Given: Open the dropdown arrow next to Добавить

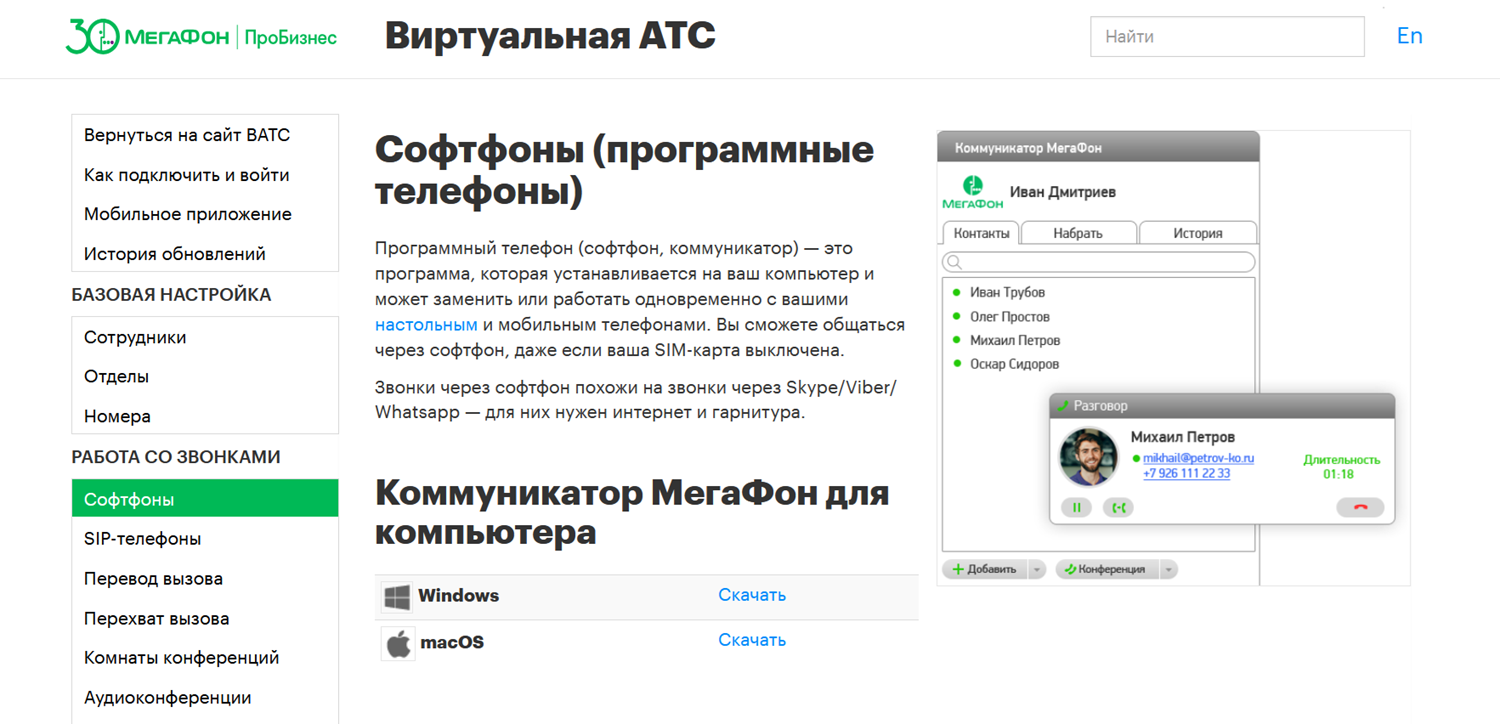Looking at the screenshot, I should [x=1037, y=569].
